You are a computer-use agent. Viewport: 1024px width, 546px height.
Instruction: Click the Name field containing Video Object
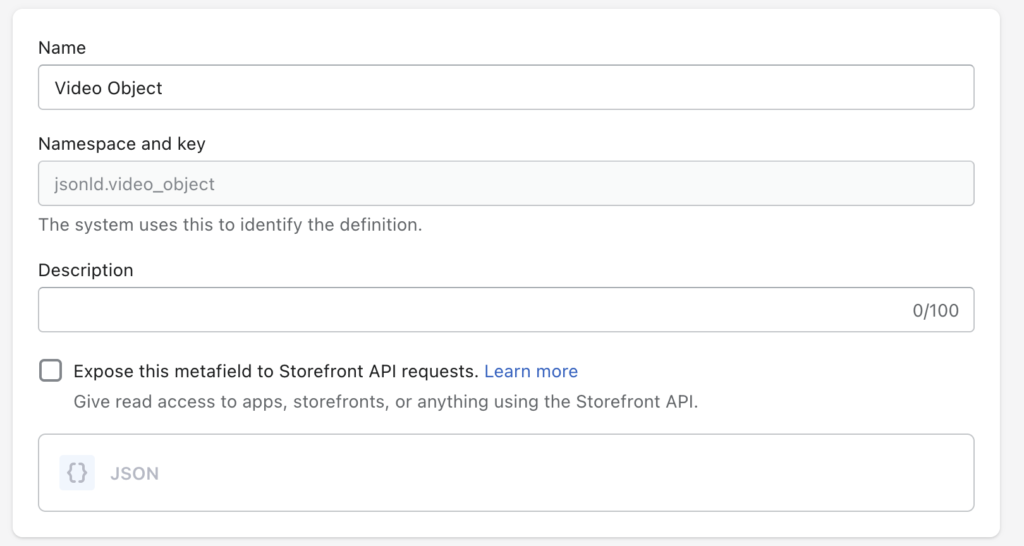click(506, 88)
